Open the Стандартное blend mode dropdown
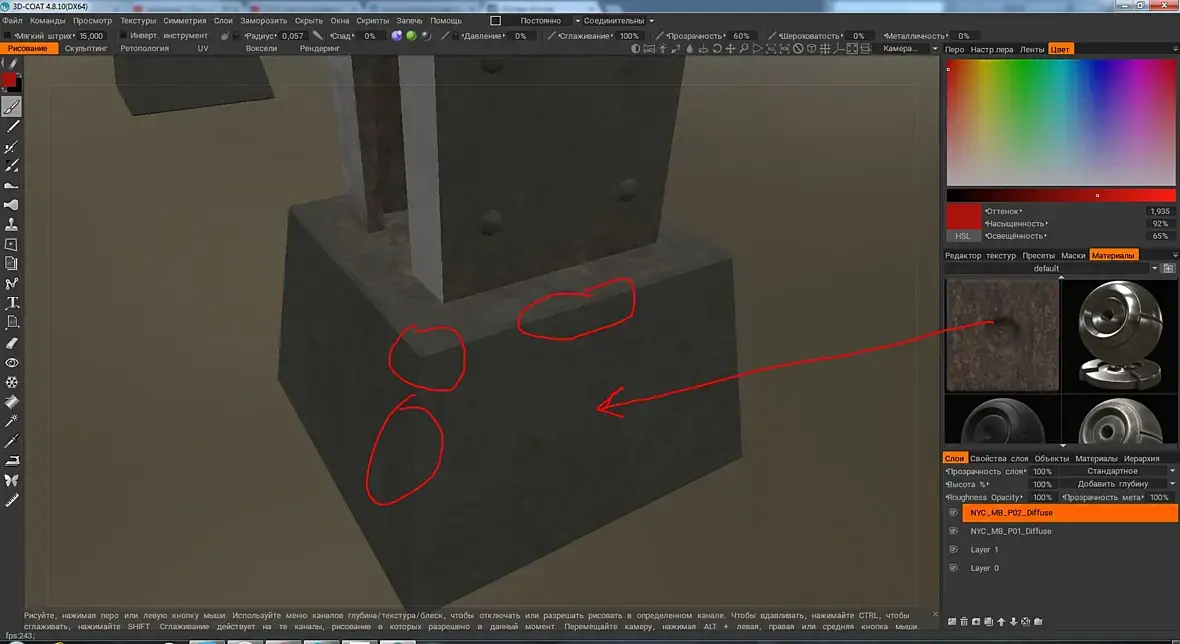The image size is (1180, 644). (1118, 471)
